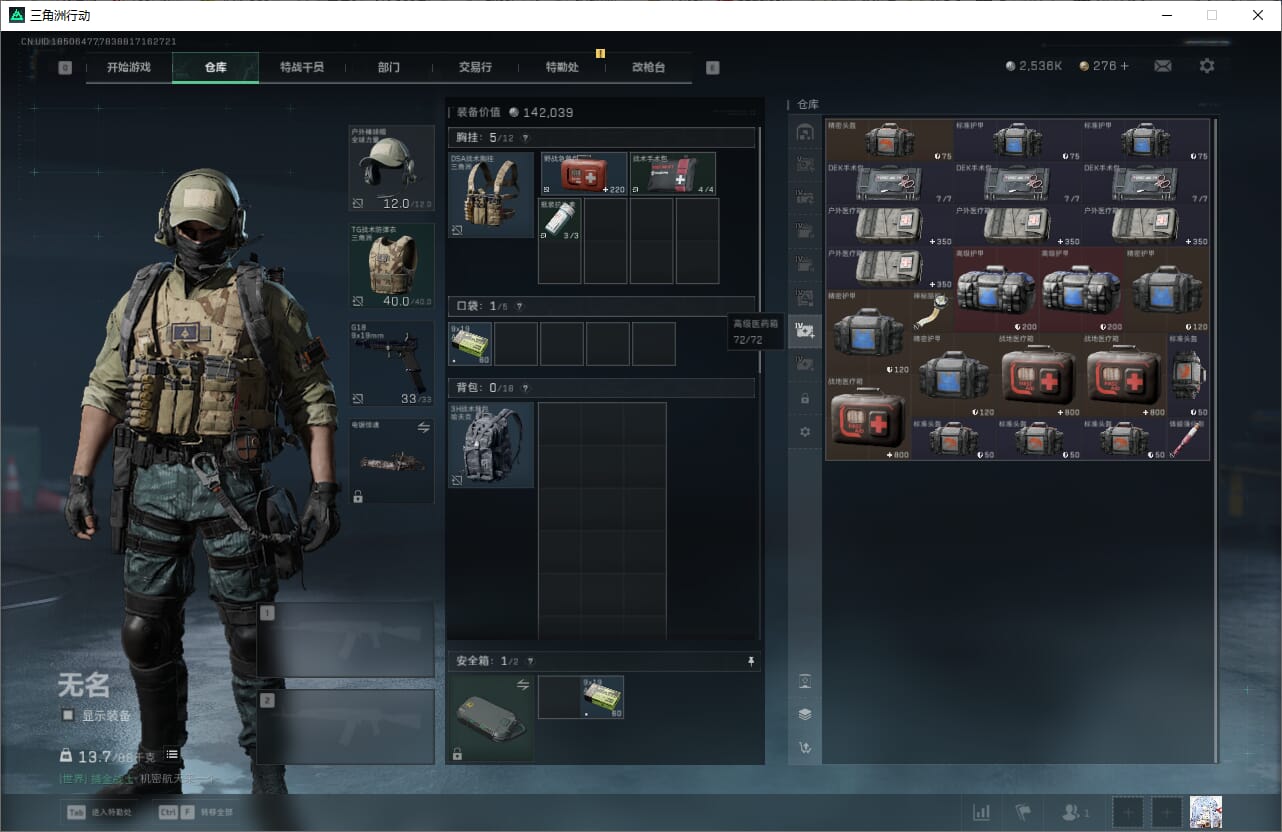Open the 特战干员 tab

point(302,67)
